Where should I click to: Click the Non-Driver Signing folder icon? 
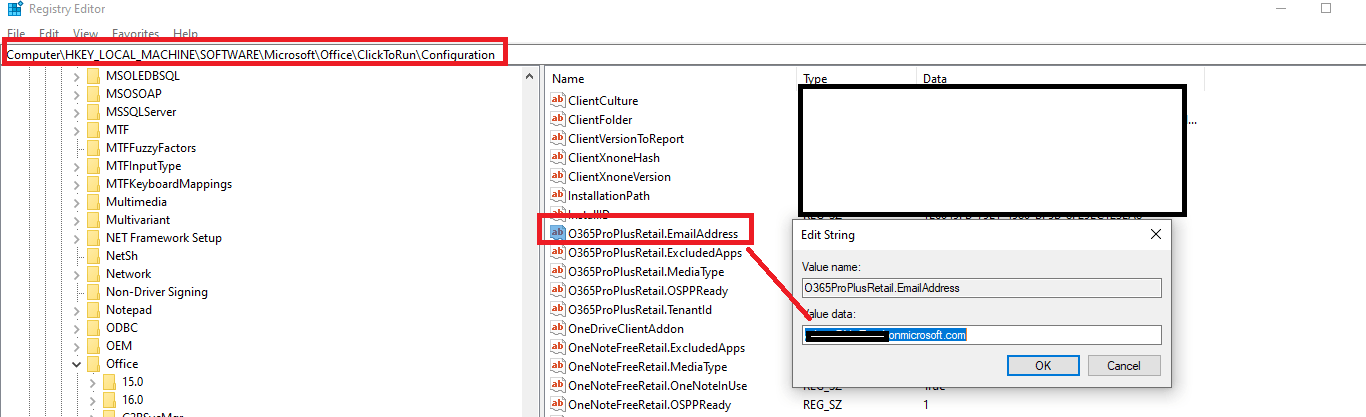pos(94,292)
